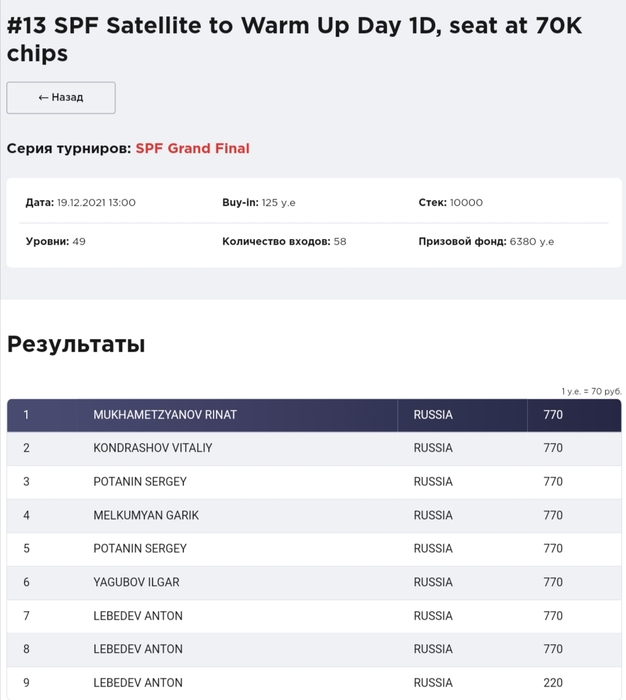
Task: Click the Назад back button
Action: pos(61,98)
